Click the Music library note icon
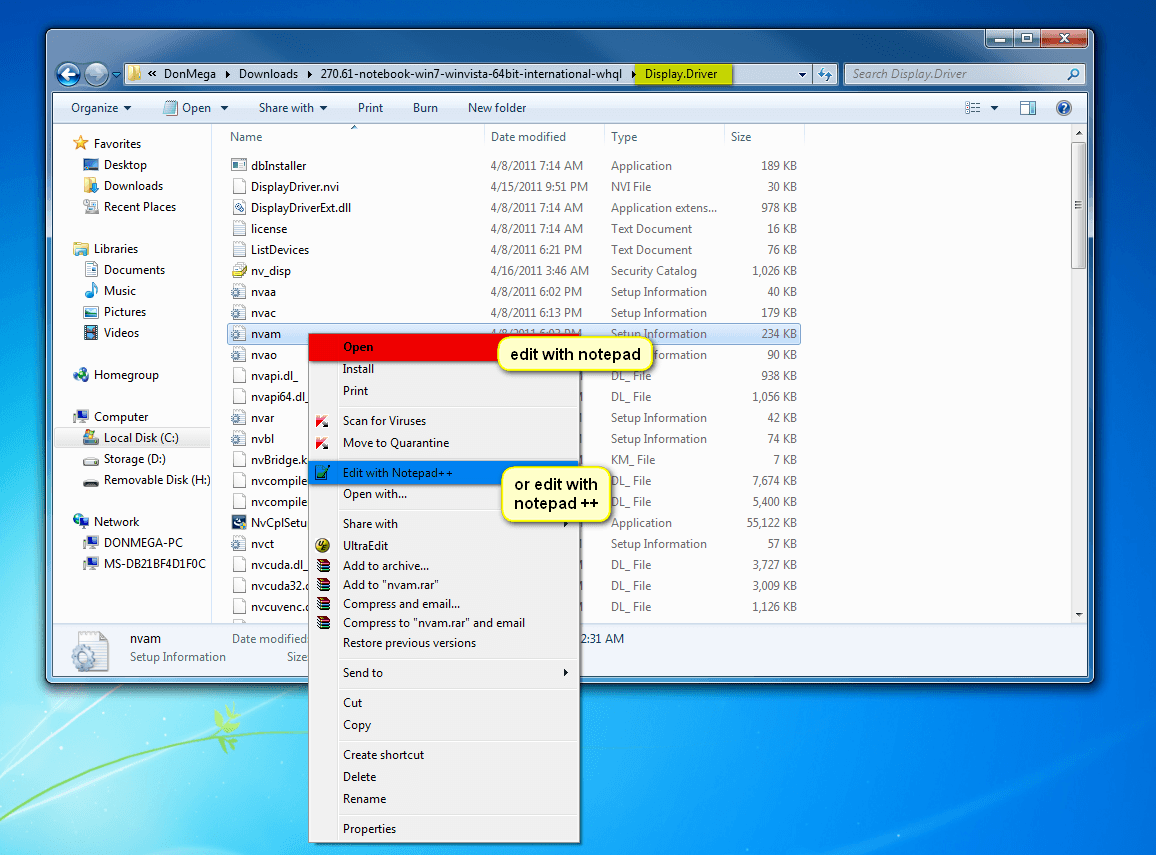The width and height of the screenshot is (1156, 855). click(x=91, y=290)
